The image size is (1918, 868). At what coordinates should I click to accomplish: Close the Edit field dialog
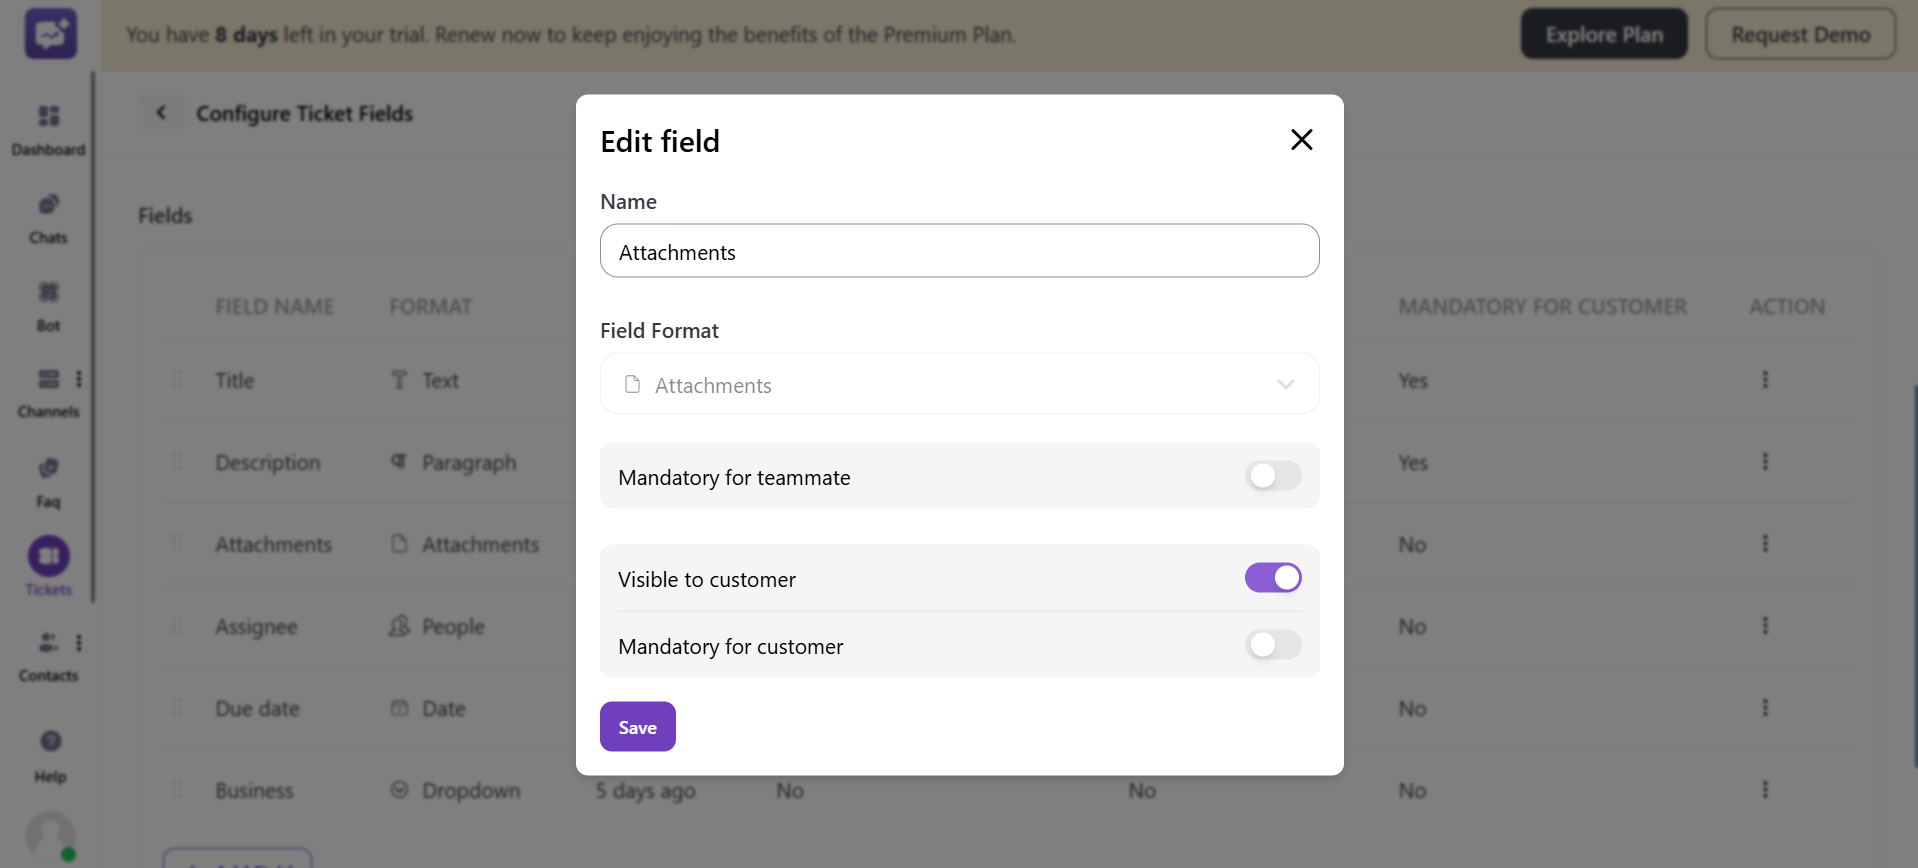[1301, 140]
